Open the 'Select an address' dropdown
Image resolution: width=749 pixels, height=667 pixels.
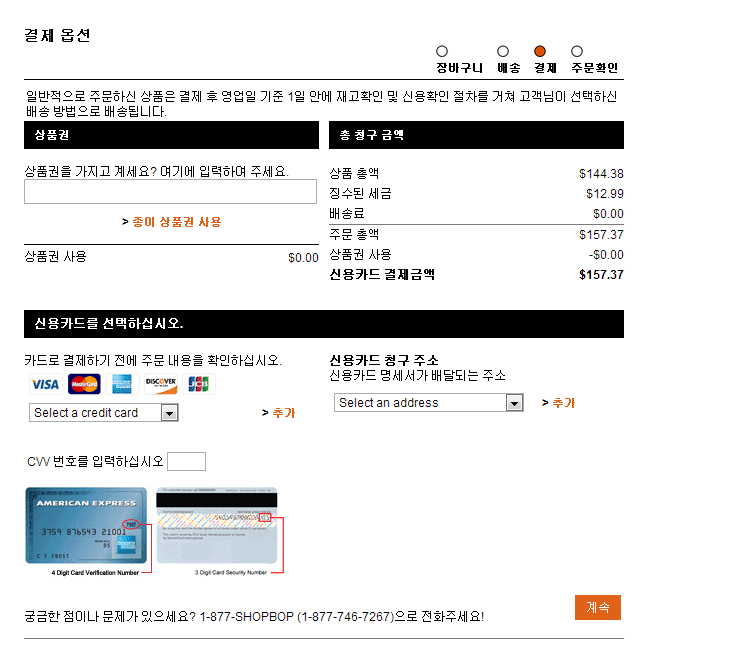pos(429,403)
